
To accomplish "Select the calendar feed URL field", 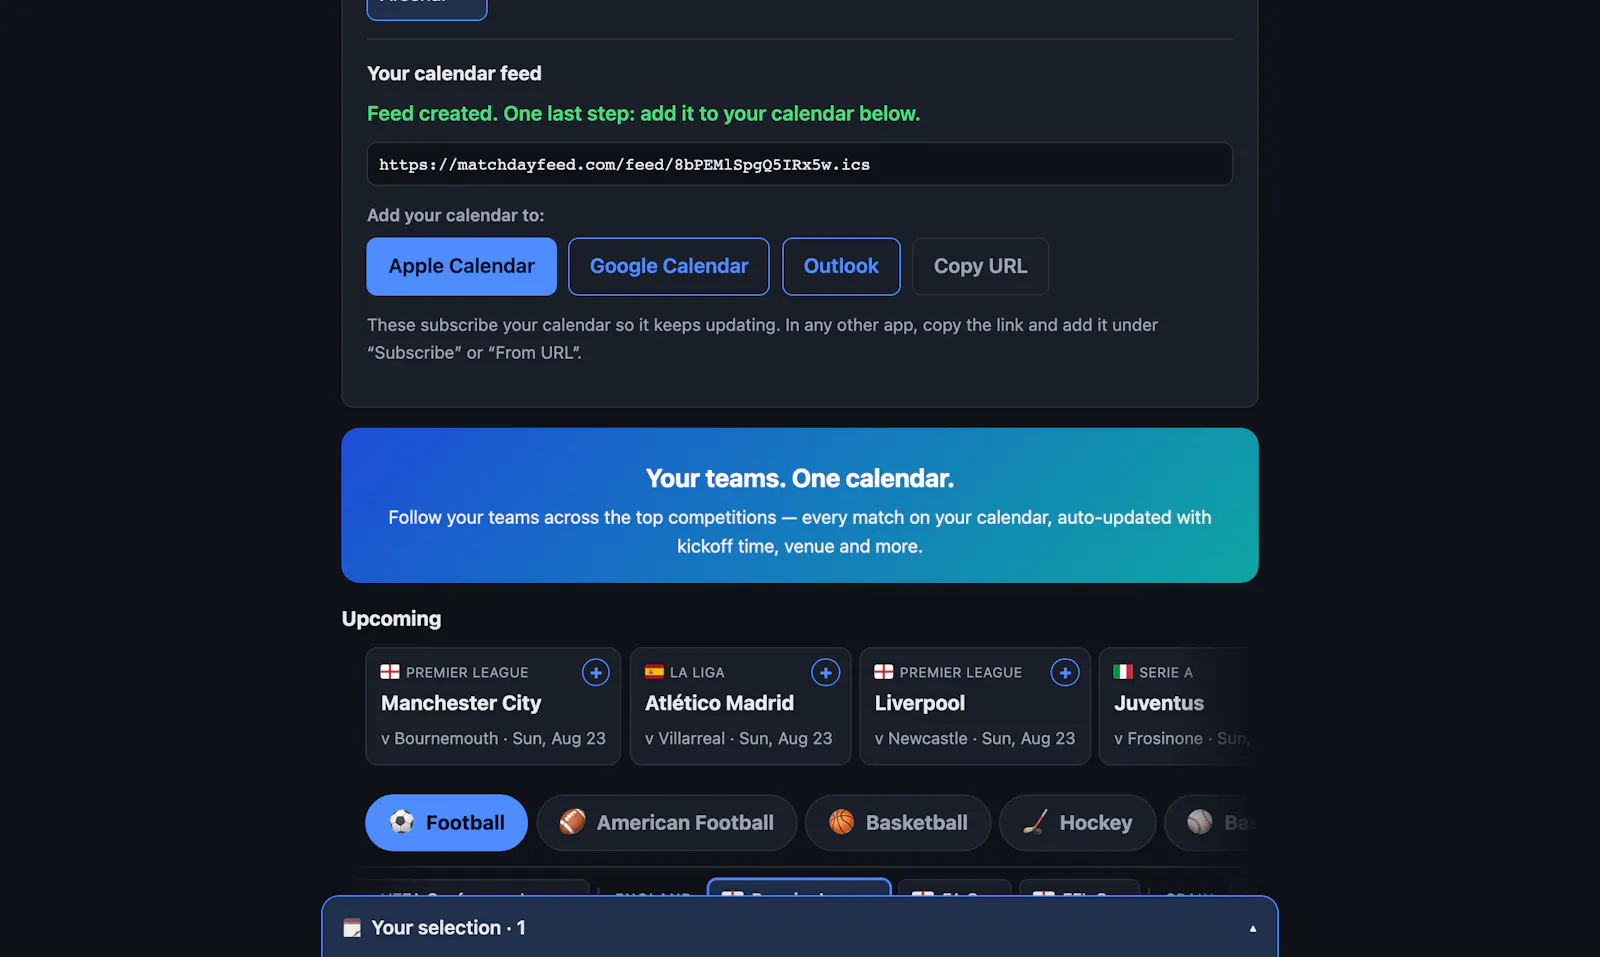I will coord(800,164).
